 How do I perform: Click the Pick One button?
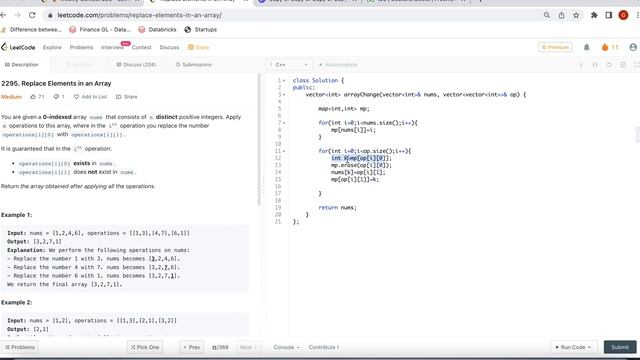pos(145,347)
